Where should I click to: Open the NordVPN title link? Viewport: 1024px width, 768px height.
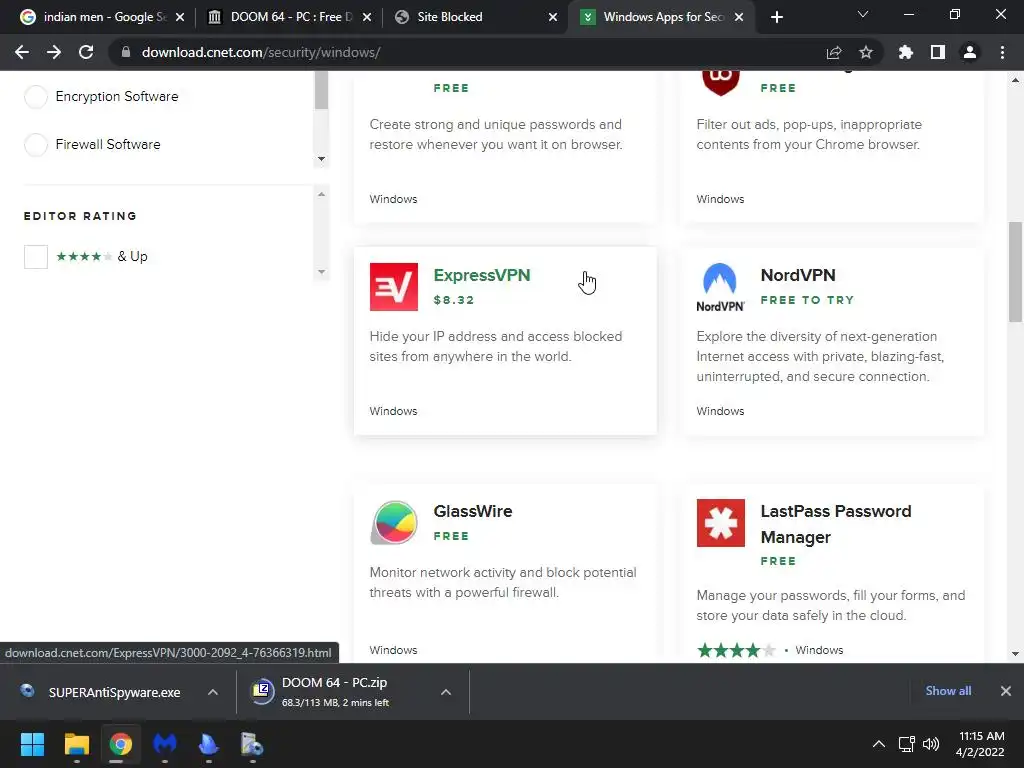[x=798, y=276]
